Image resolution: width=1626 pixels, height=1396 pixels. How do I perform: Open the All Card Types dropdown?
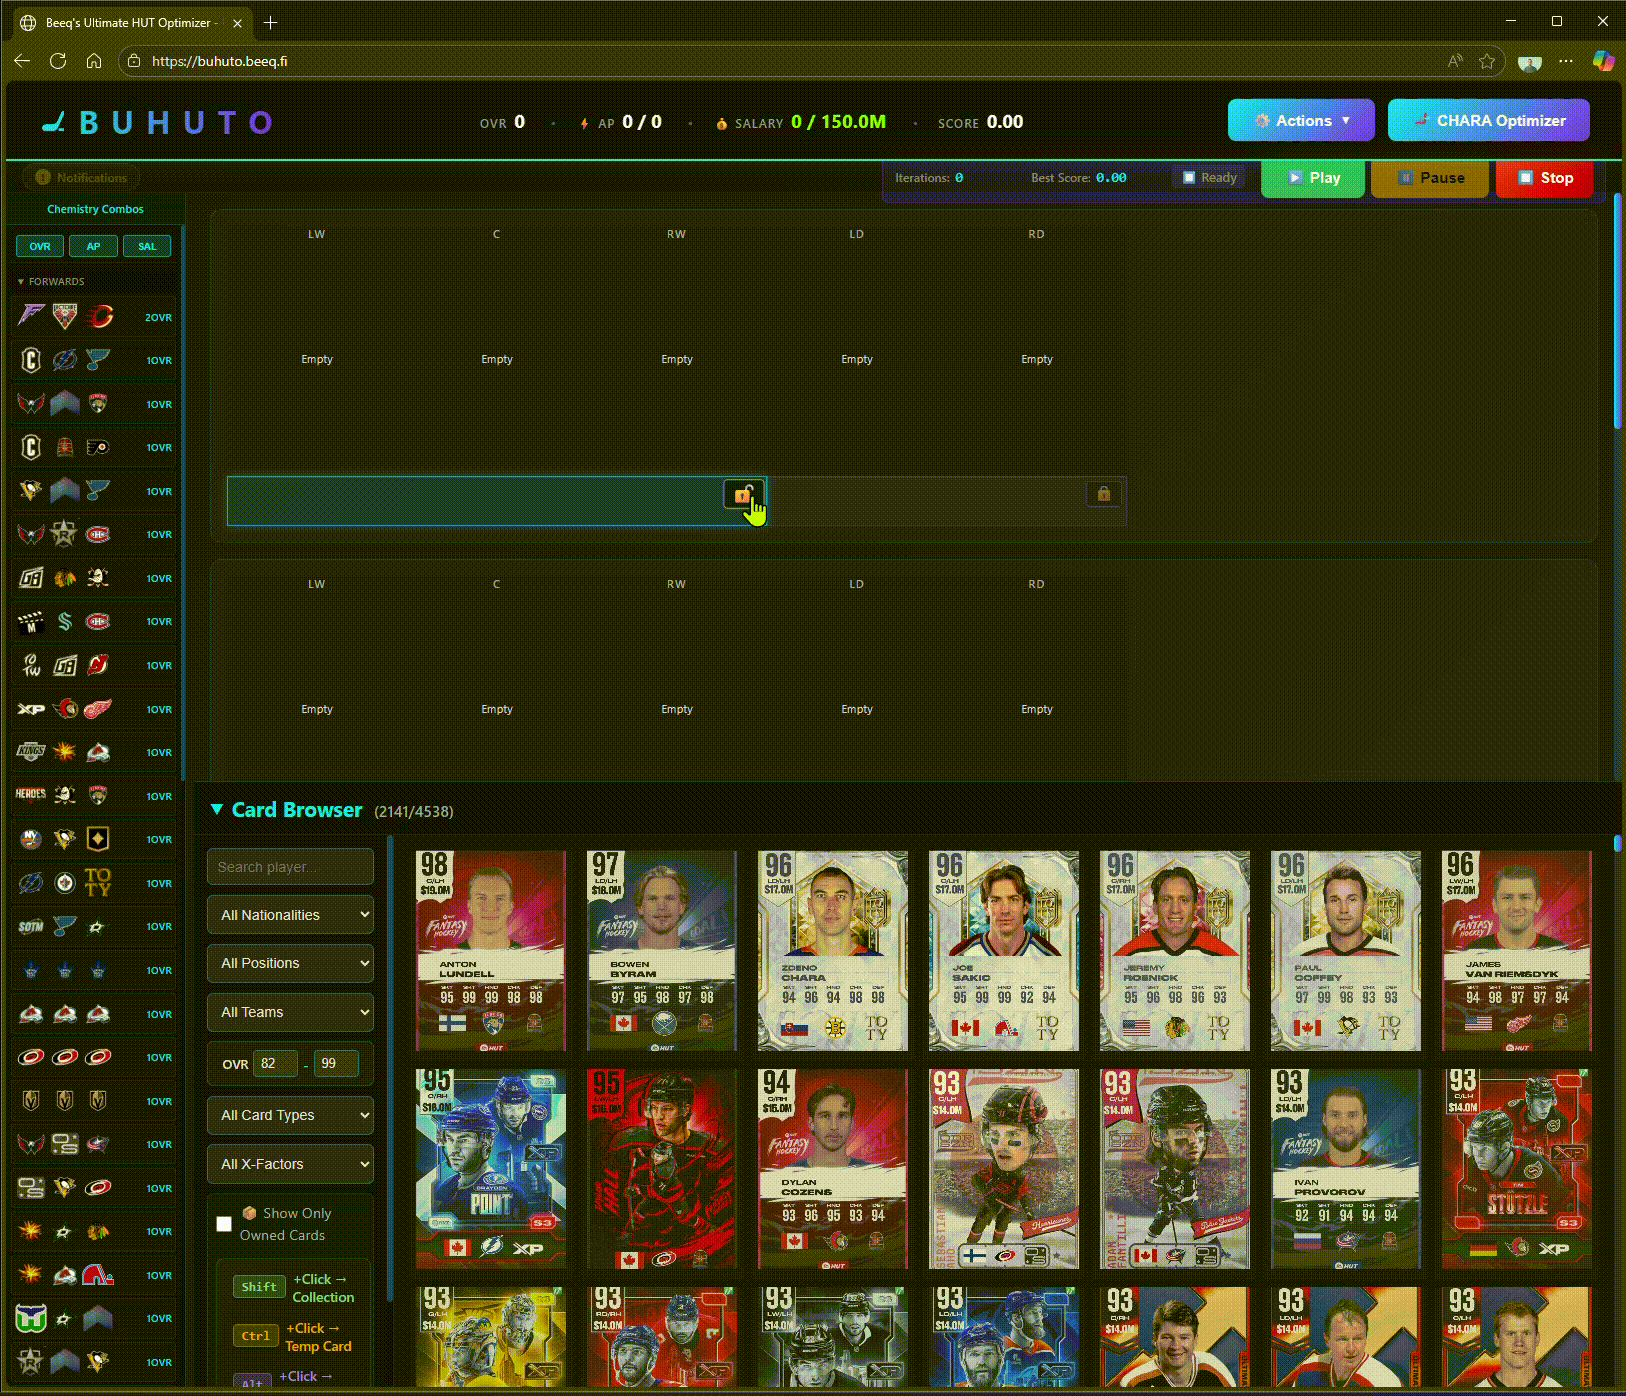[x=290, y=1115]
